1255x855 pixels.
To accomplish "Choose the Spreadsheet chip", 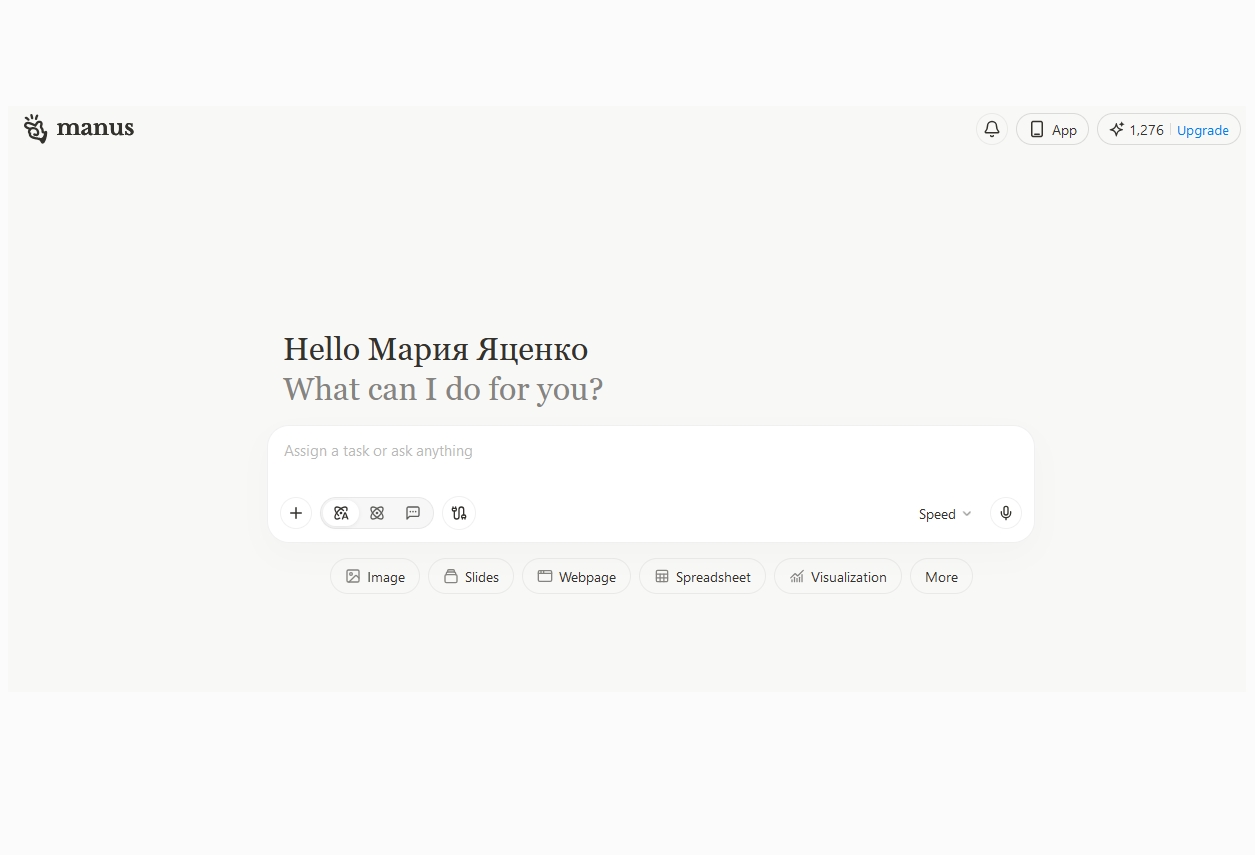I will pyautogui.click(x=702, y=577).
